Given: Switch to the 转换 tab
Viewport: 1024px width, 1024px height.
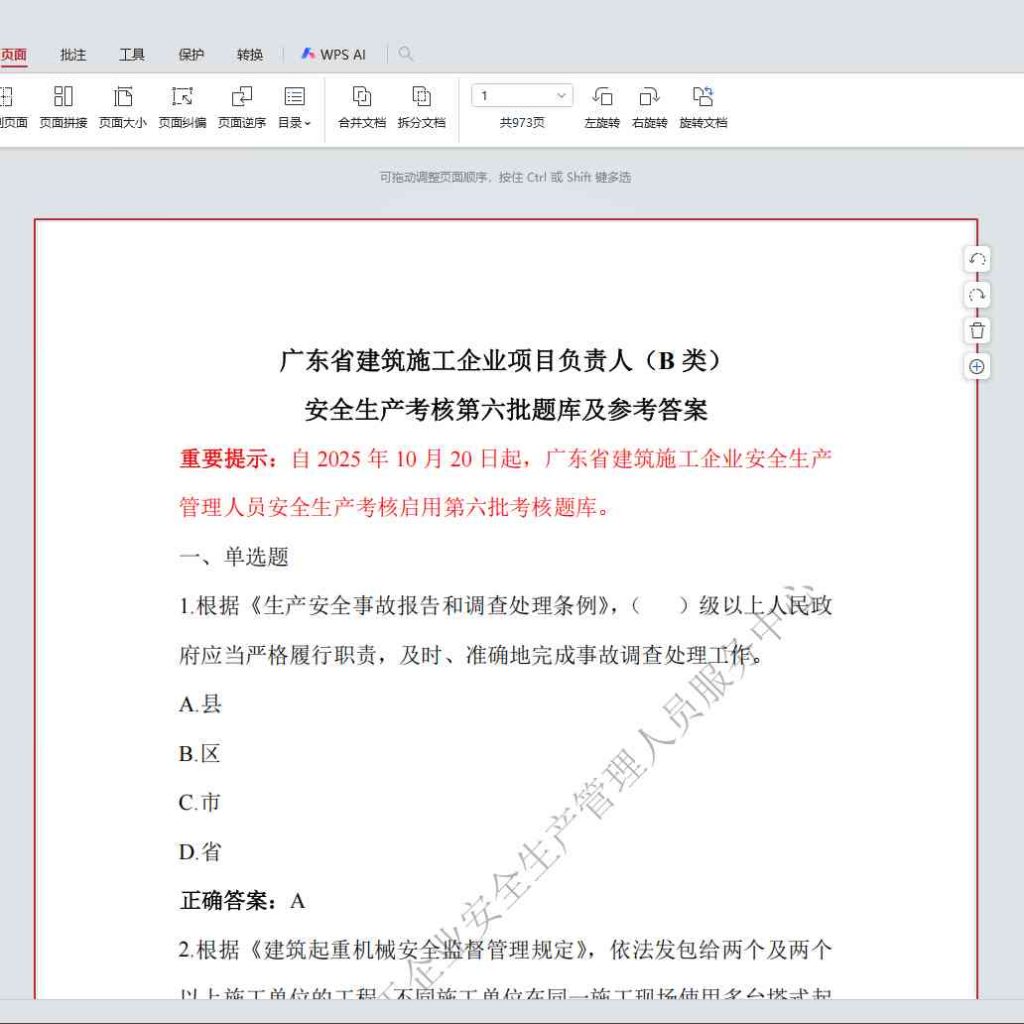Looking at the screenshot, I should [x=249, y=54].
